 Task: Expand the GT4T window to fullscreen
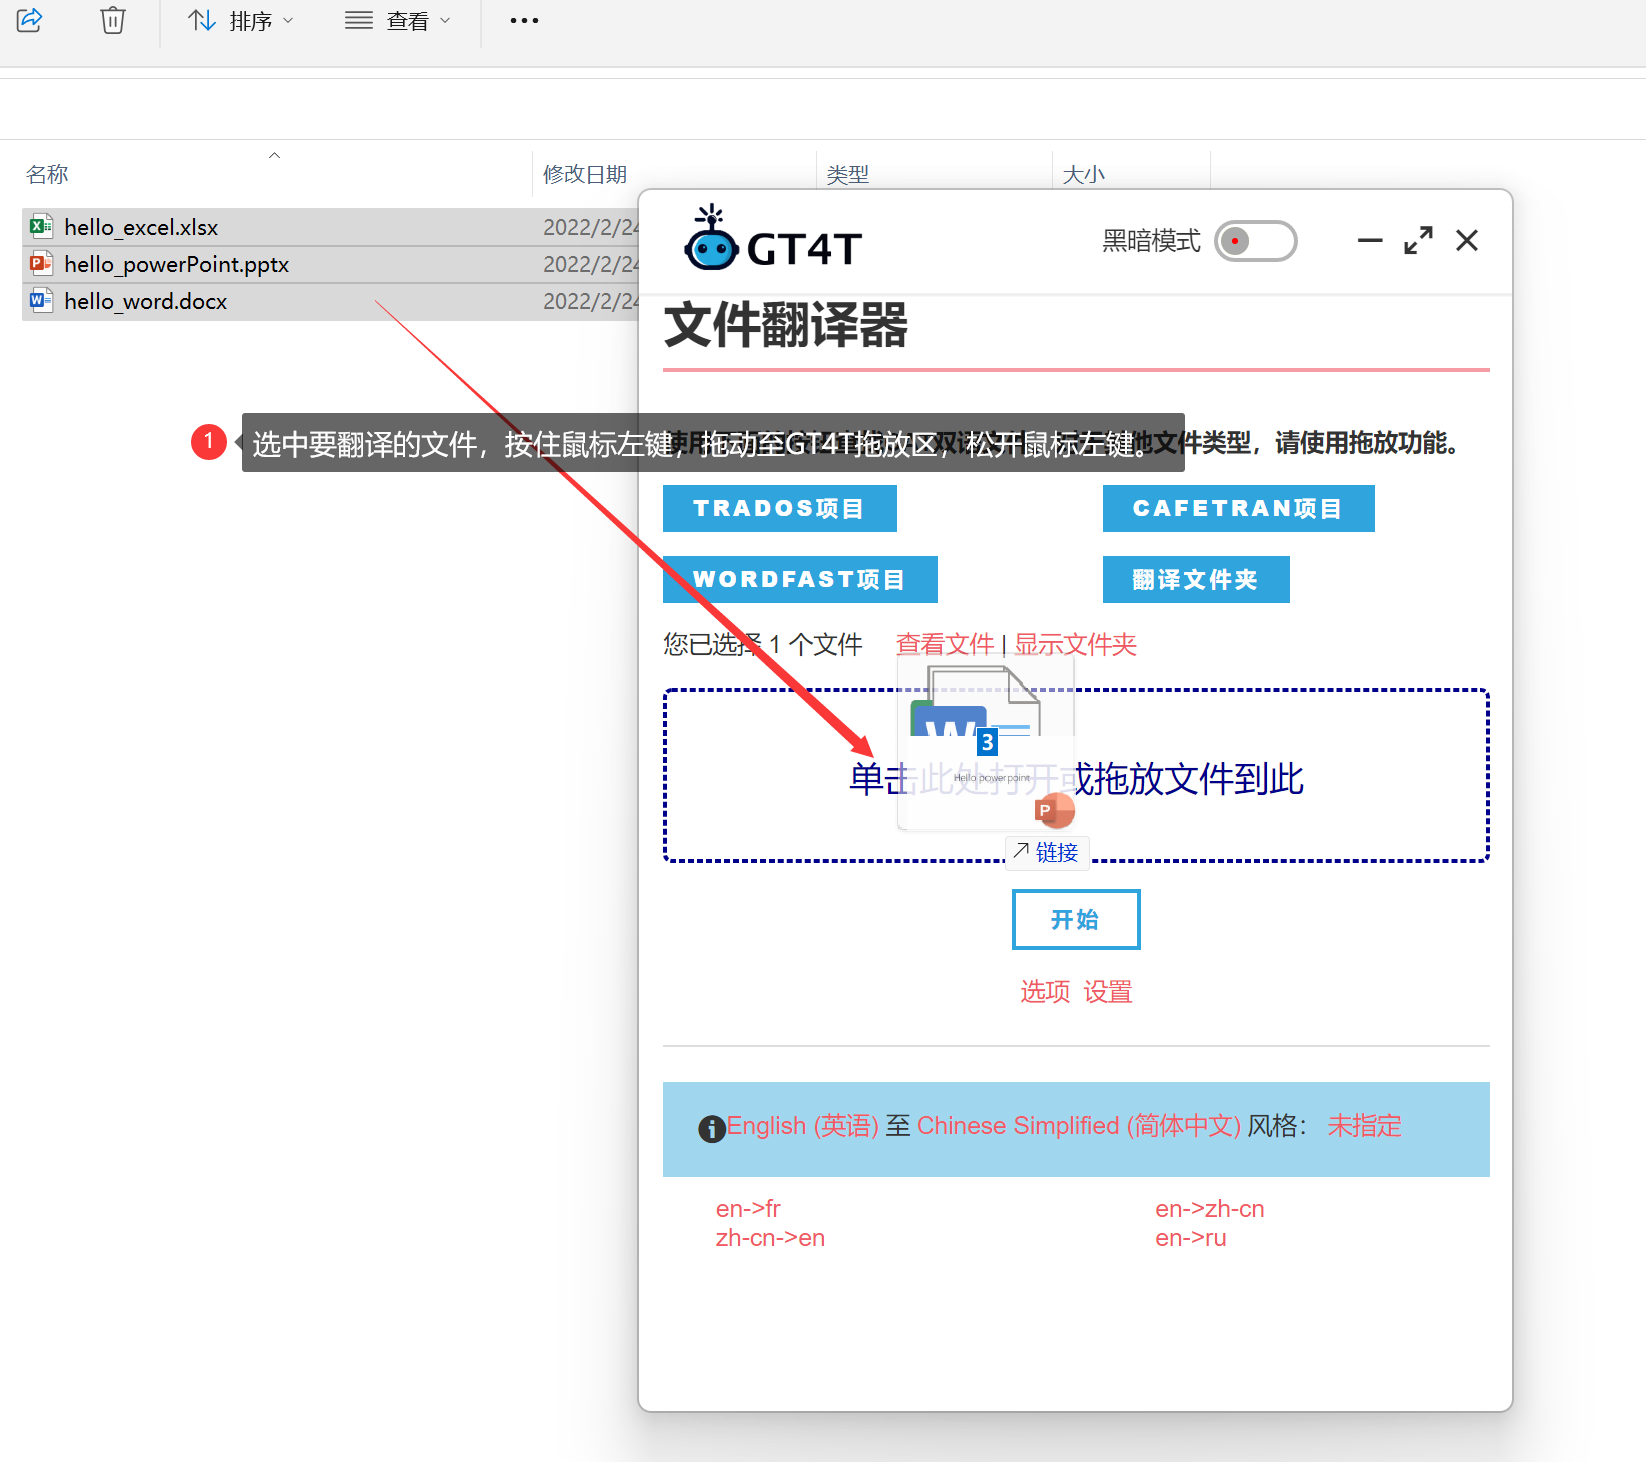[1417, 241]
